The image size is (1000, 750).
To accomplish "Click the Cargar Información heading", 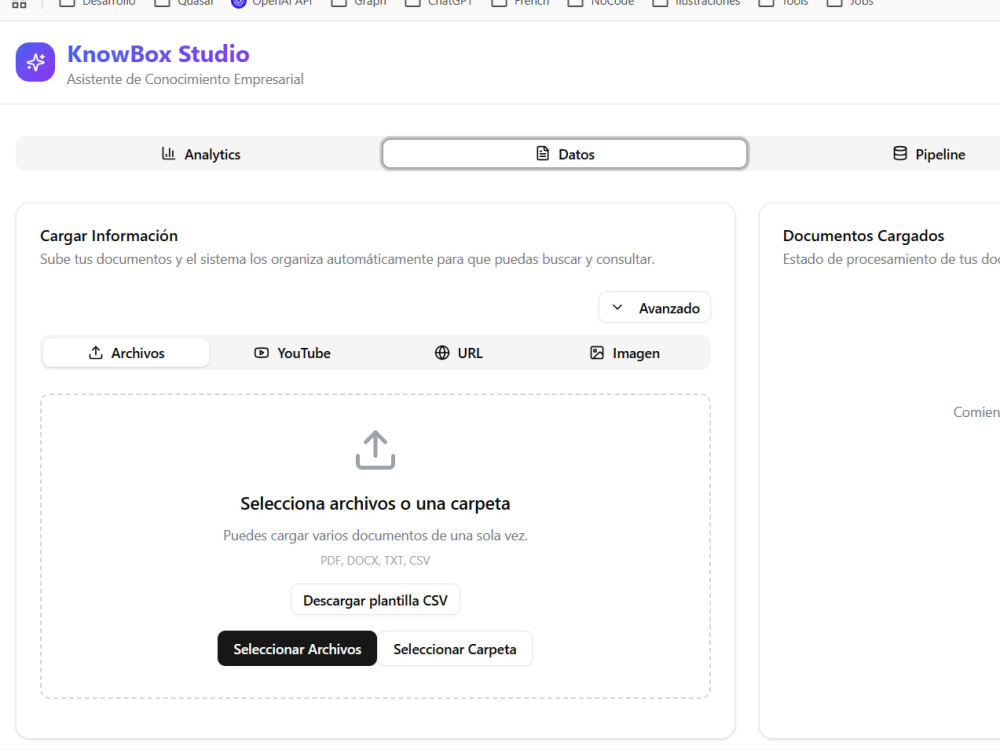I will click(x=109, y=235).
